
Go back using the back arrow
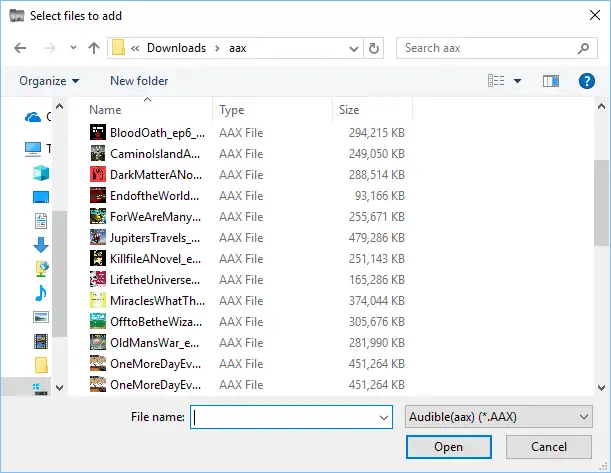coord(20,48)
